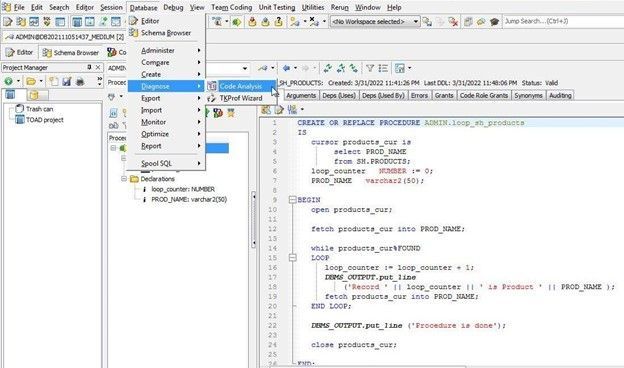Switch to the Schema Browser window tab

coord(70,52)
